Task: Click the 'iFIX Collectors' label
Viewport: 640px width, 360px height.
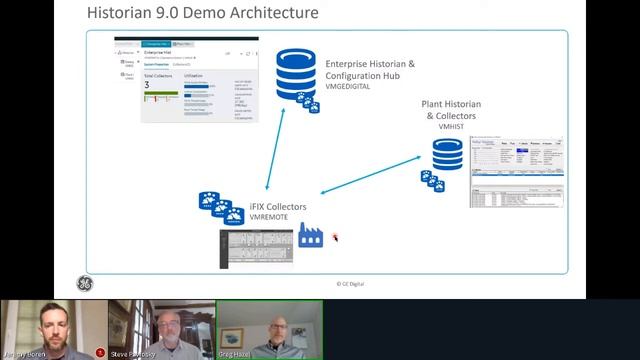Action: 278,207
